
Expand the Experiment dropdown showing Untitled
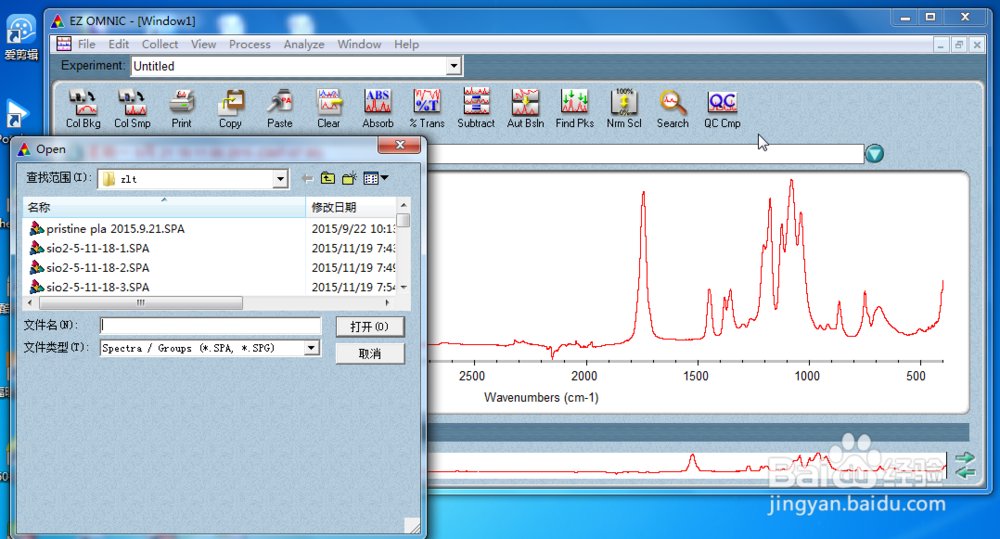point(453,66)
